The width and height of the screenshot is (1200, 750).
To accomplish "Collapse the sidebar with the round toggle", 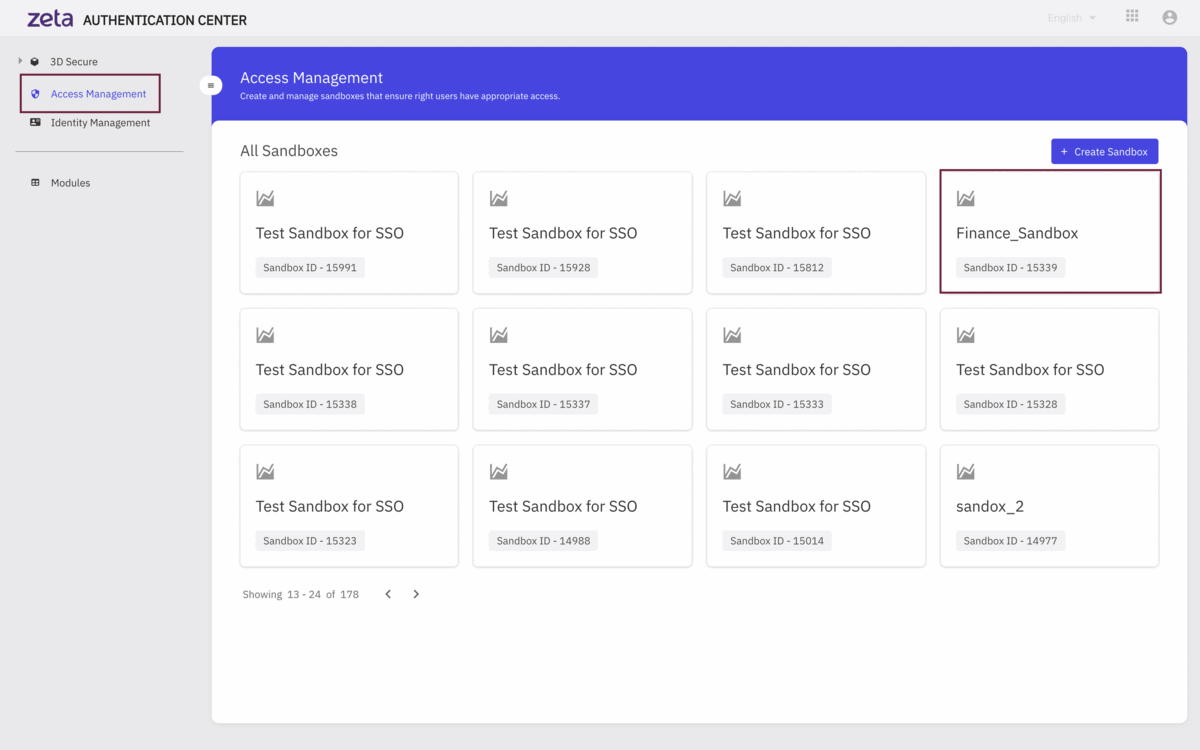I will tap(211, 86).
